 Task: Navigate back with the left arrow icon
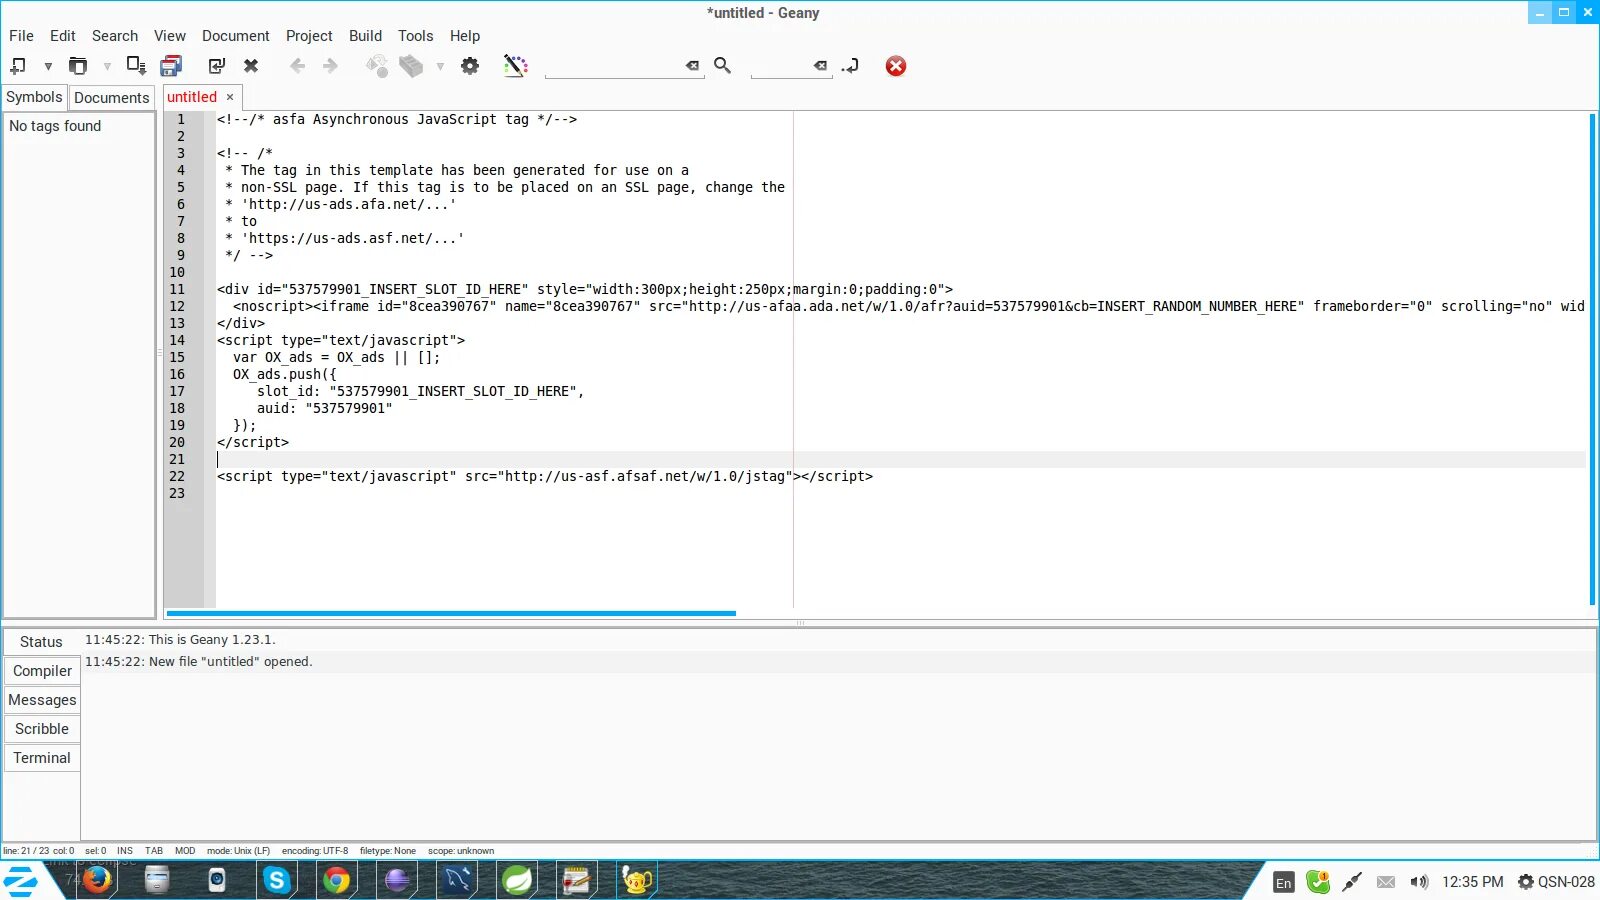(x=297, y=66)
